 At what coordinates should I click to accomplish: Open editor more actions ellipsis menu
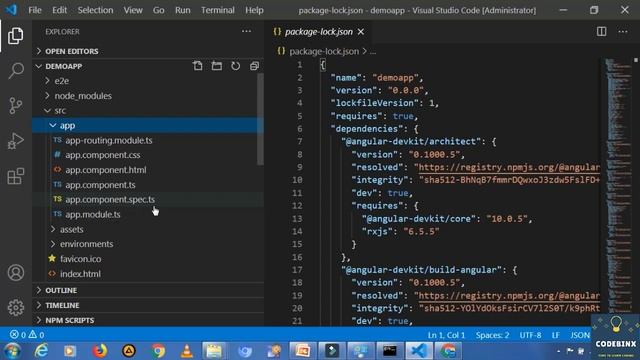pos(623,31)
